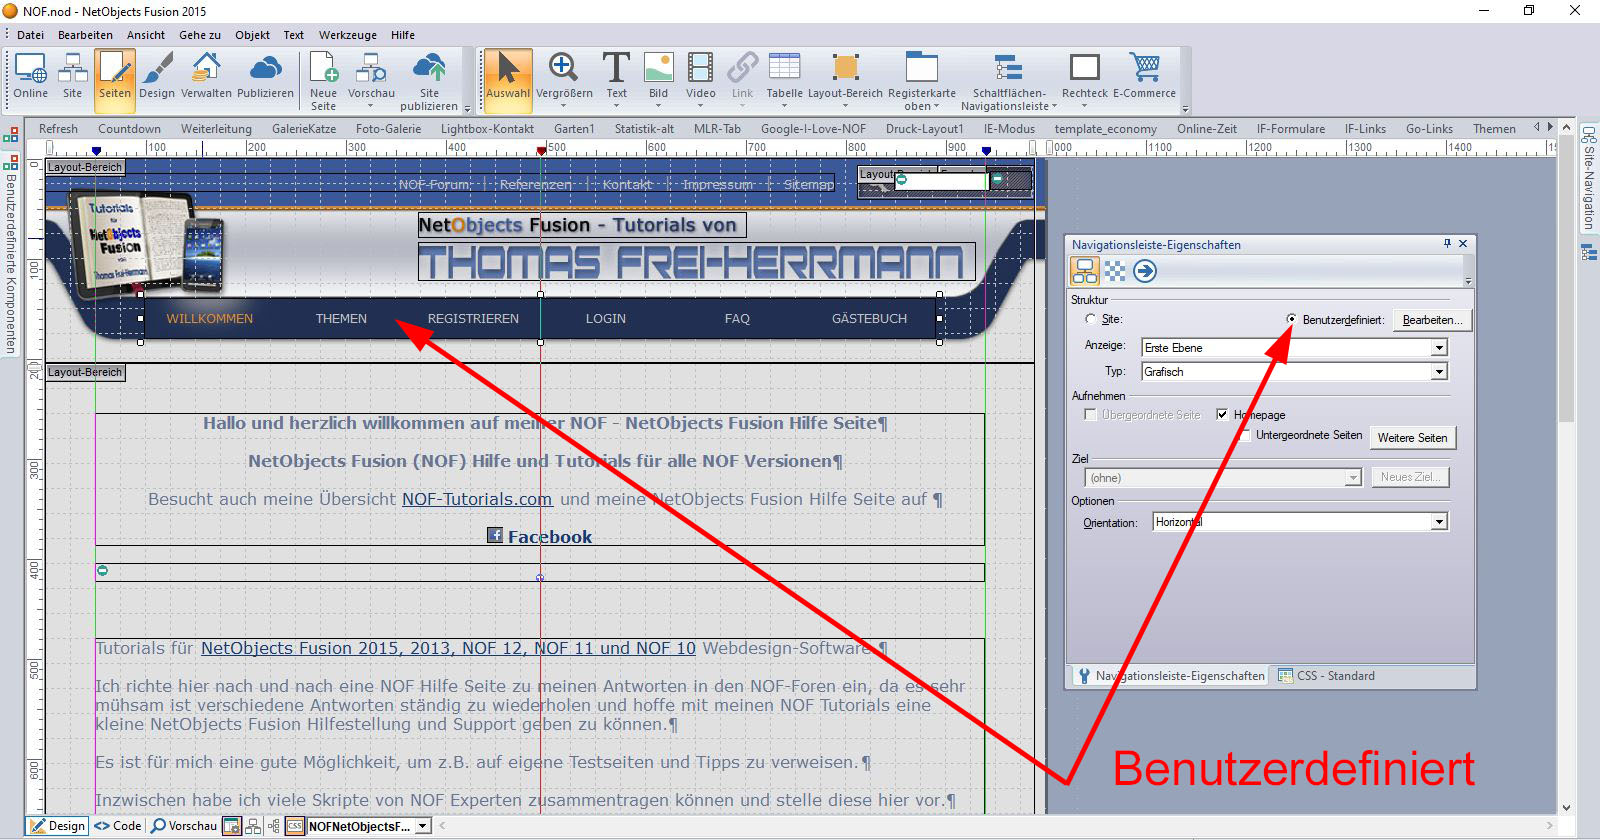Click the Publizieren cloud icon
The image size is (1600, 840).
pyautogui.click(x=265, y=68)
